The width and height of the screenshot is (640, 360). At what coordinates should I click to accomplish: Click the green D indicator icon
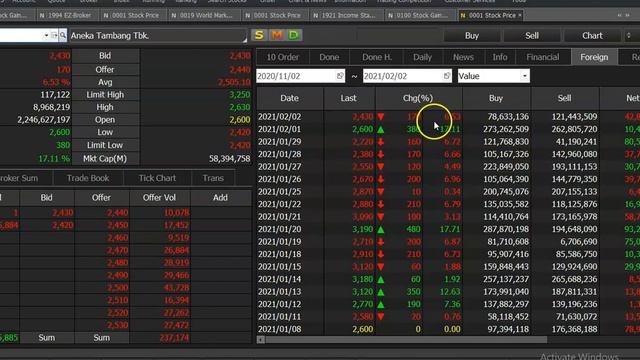click(x=294, y=35)
